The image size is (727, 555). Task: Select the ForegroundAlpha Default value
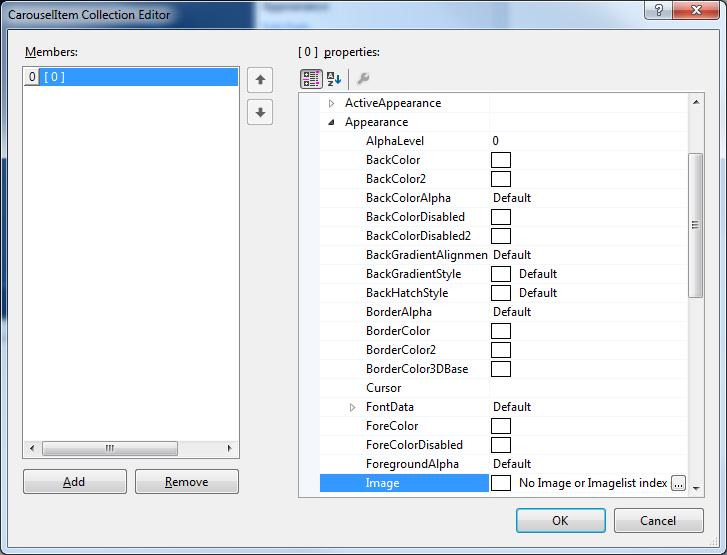pos(512,464)
